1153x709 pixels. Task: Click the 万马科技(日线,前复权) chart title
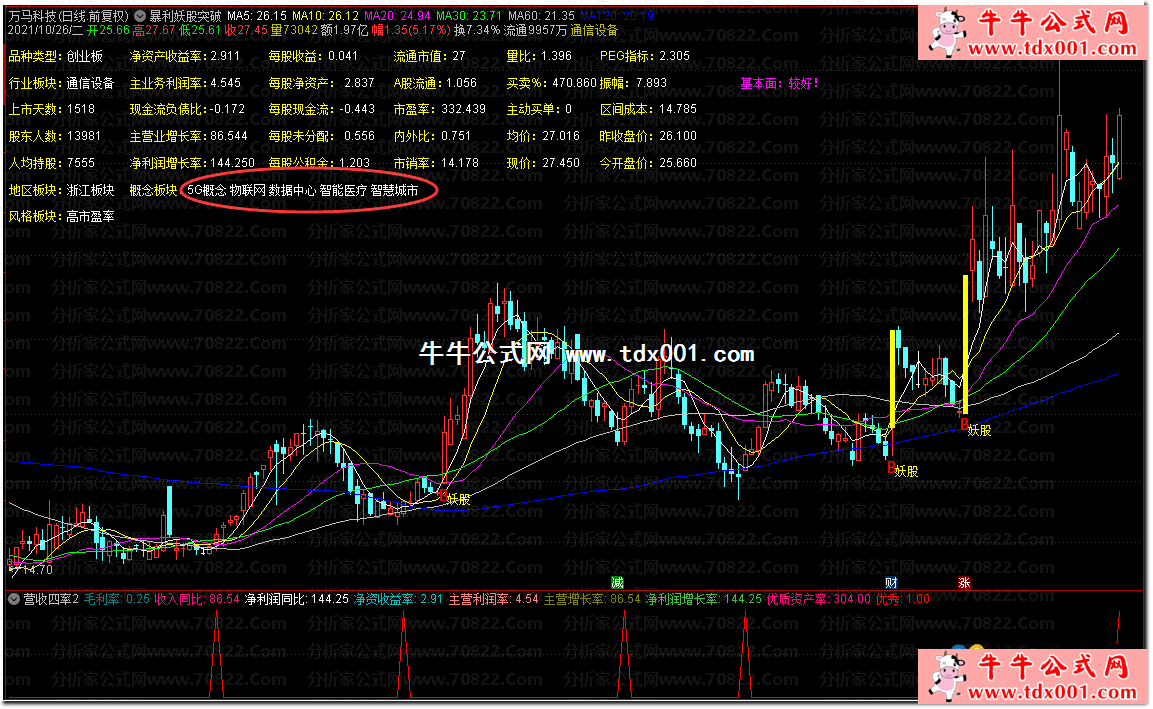pyautogui.click(x=68, y=16)
